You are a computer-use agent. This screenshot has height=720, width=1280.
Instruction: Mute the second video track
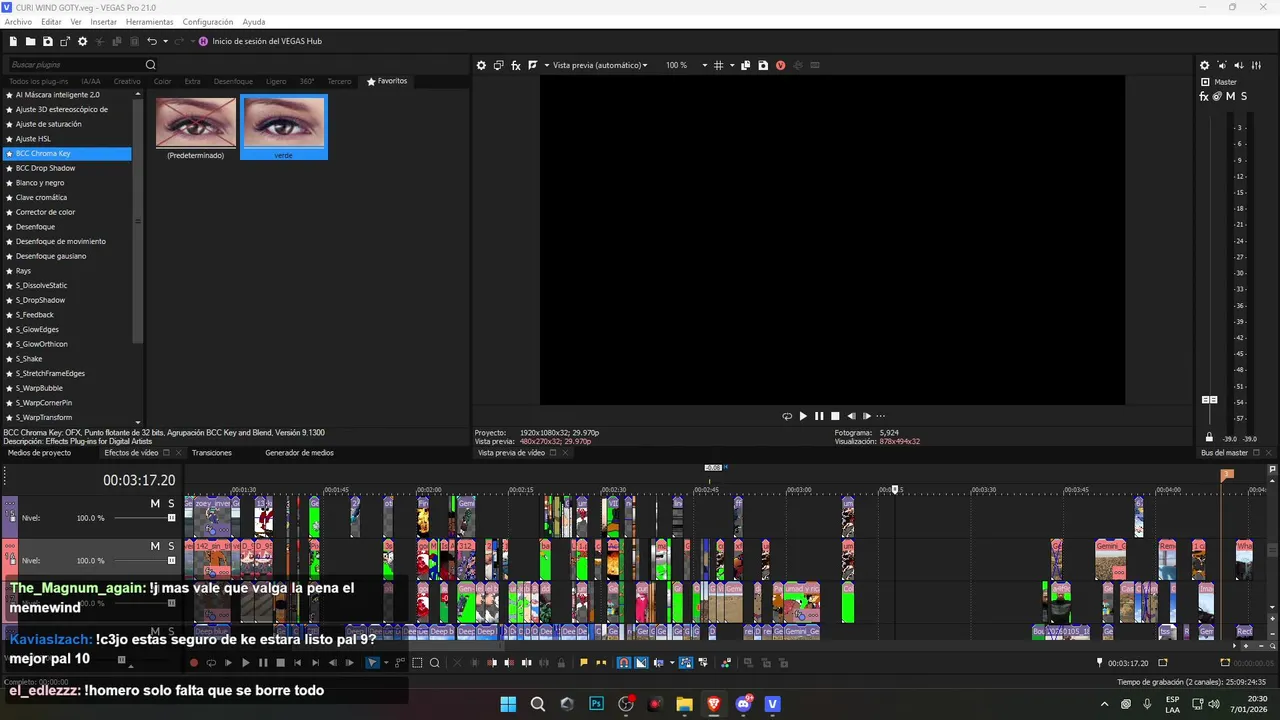coord(155,546)
